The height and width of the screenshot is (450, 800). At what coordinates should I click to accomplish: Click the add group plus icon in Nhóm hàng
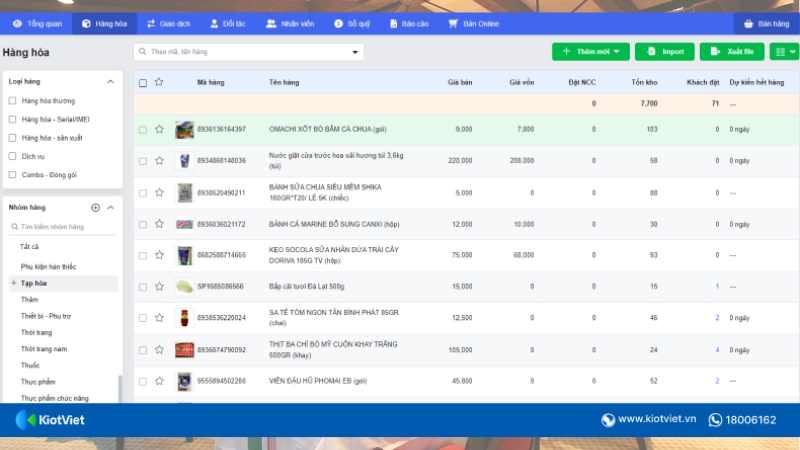coord(96,207)
